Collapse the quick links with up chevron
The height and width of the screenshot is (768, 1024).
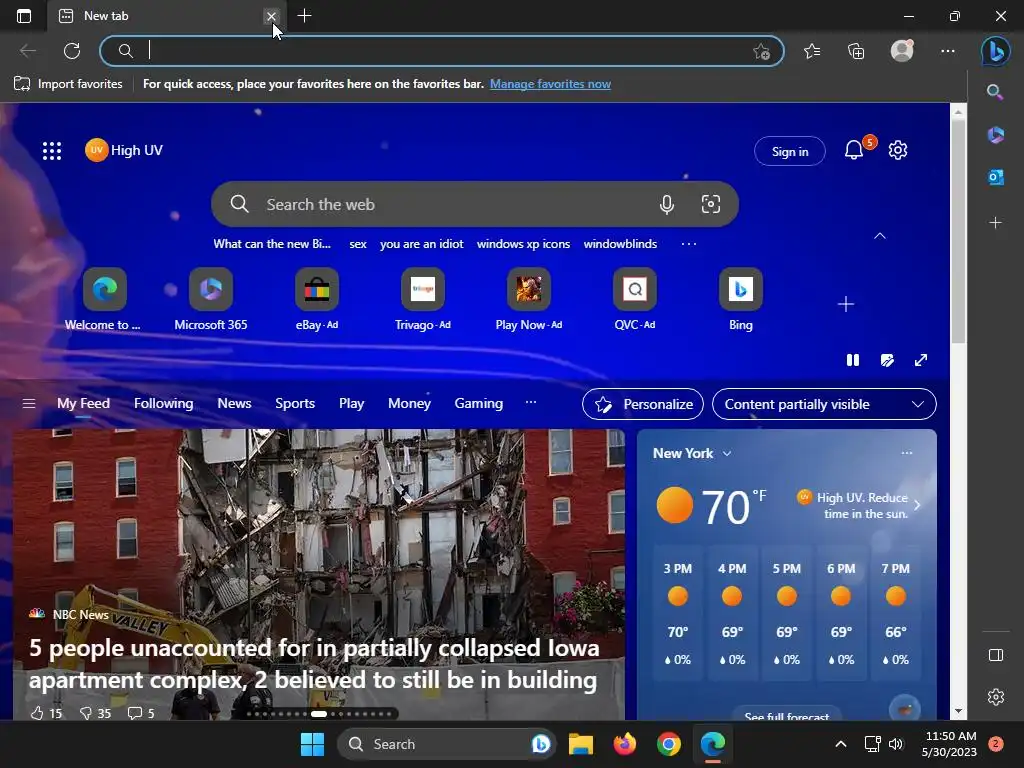(880, 236)
